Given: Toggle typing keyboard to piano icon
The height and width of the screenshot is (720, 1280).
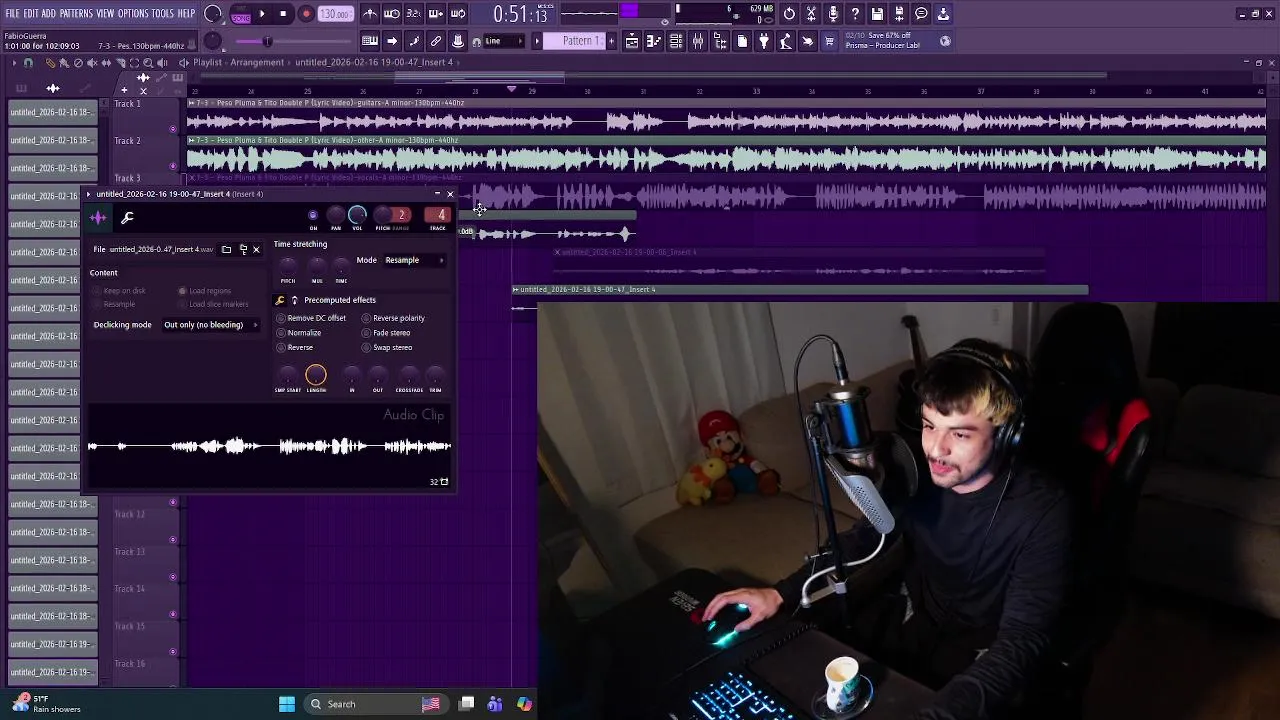Looking at the screenshot, I should point(370,41).
